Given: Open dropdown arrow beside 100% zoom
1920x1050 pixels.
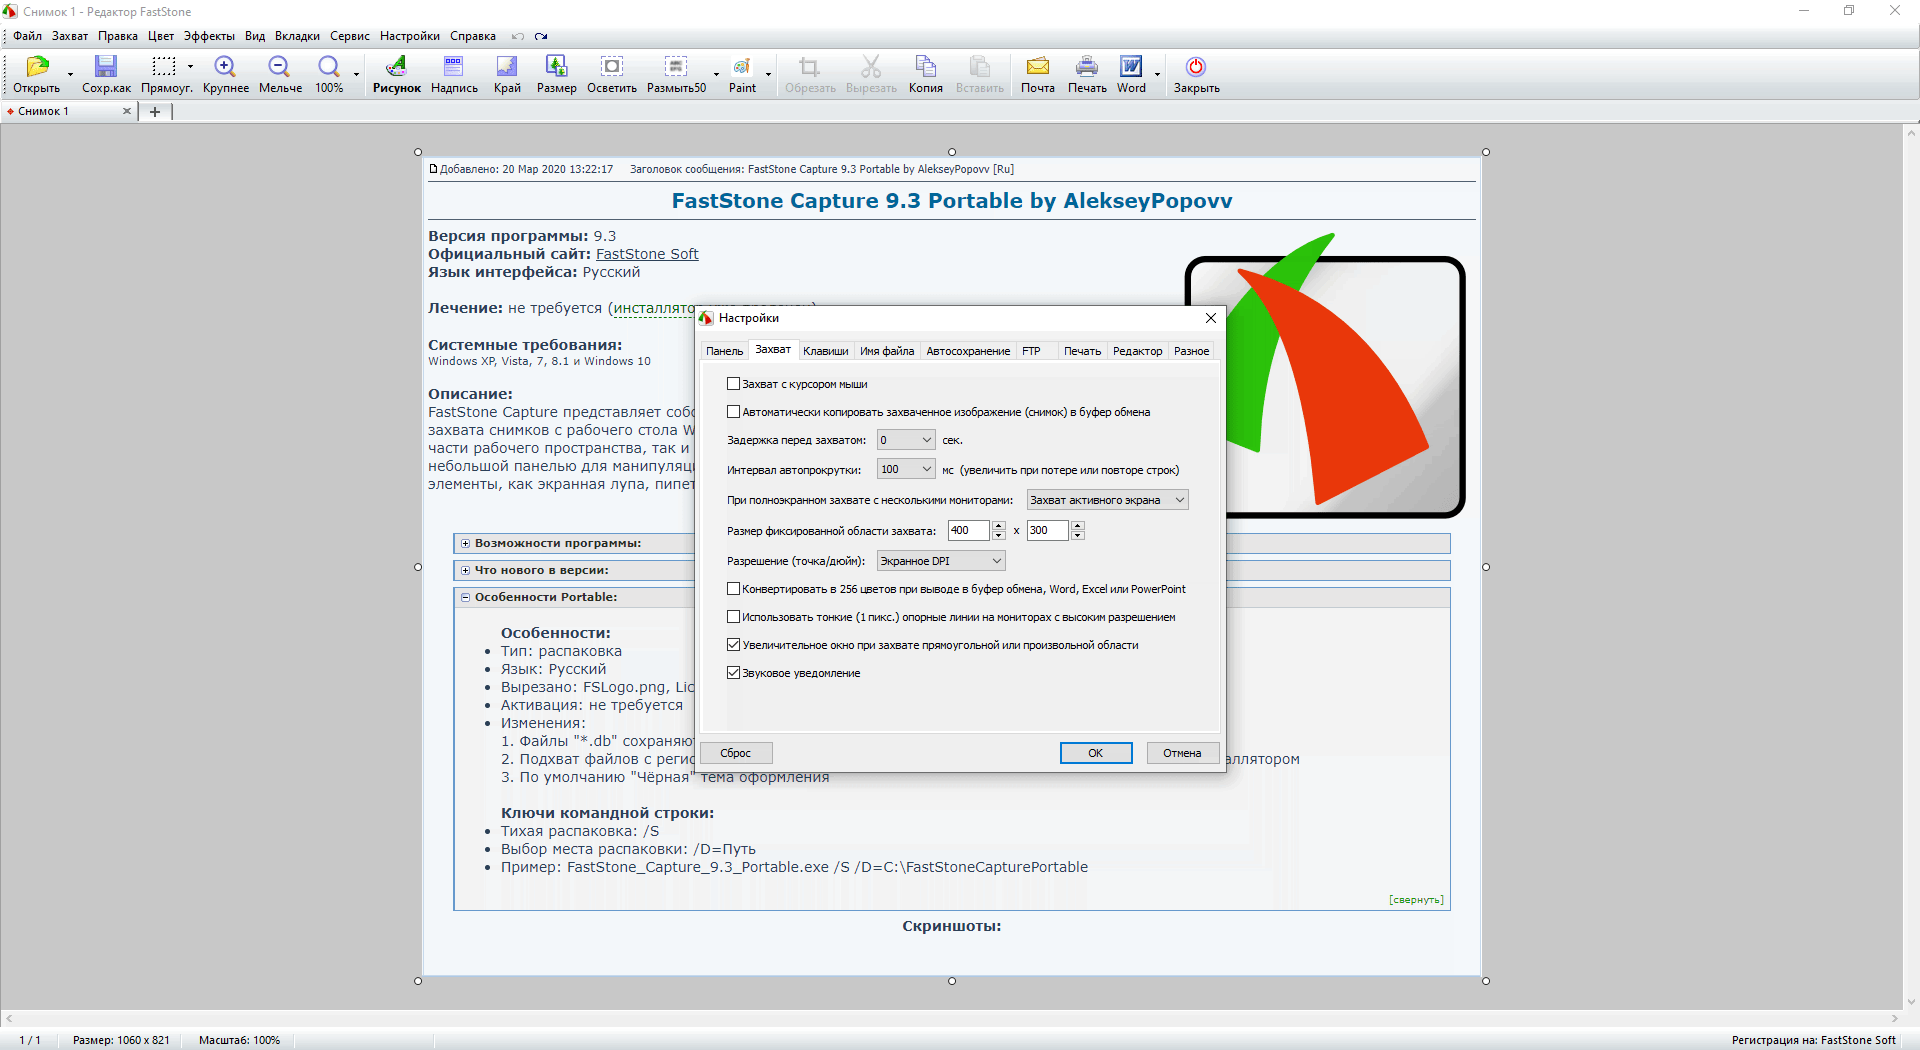Looking at the screenshot, I should point(356,73).
